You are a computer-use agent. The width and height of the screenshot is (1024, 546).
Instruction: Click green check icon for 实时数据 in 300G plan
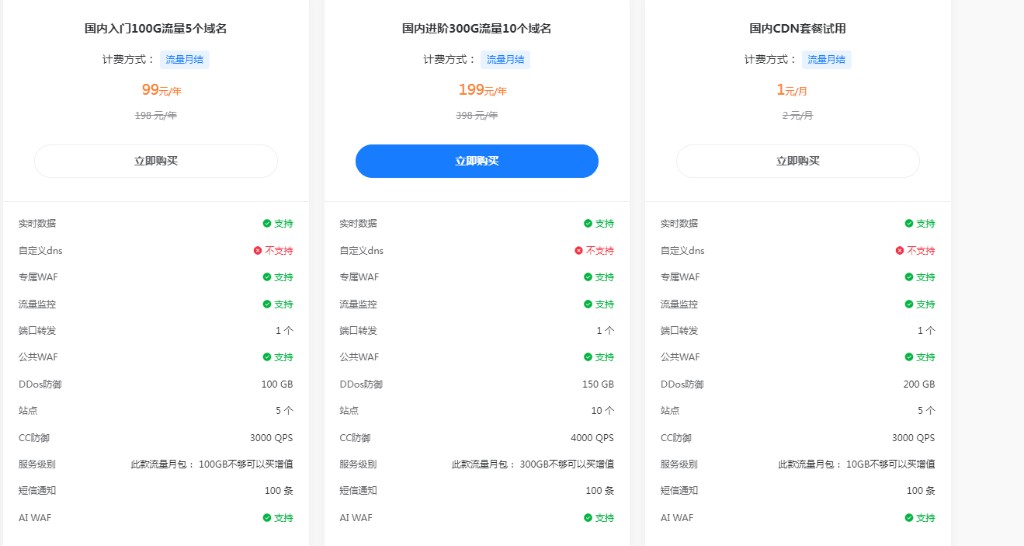[x=588, y=223]
